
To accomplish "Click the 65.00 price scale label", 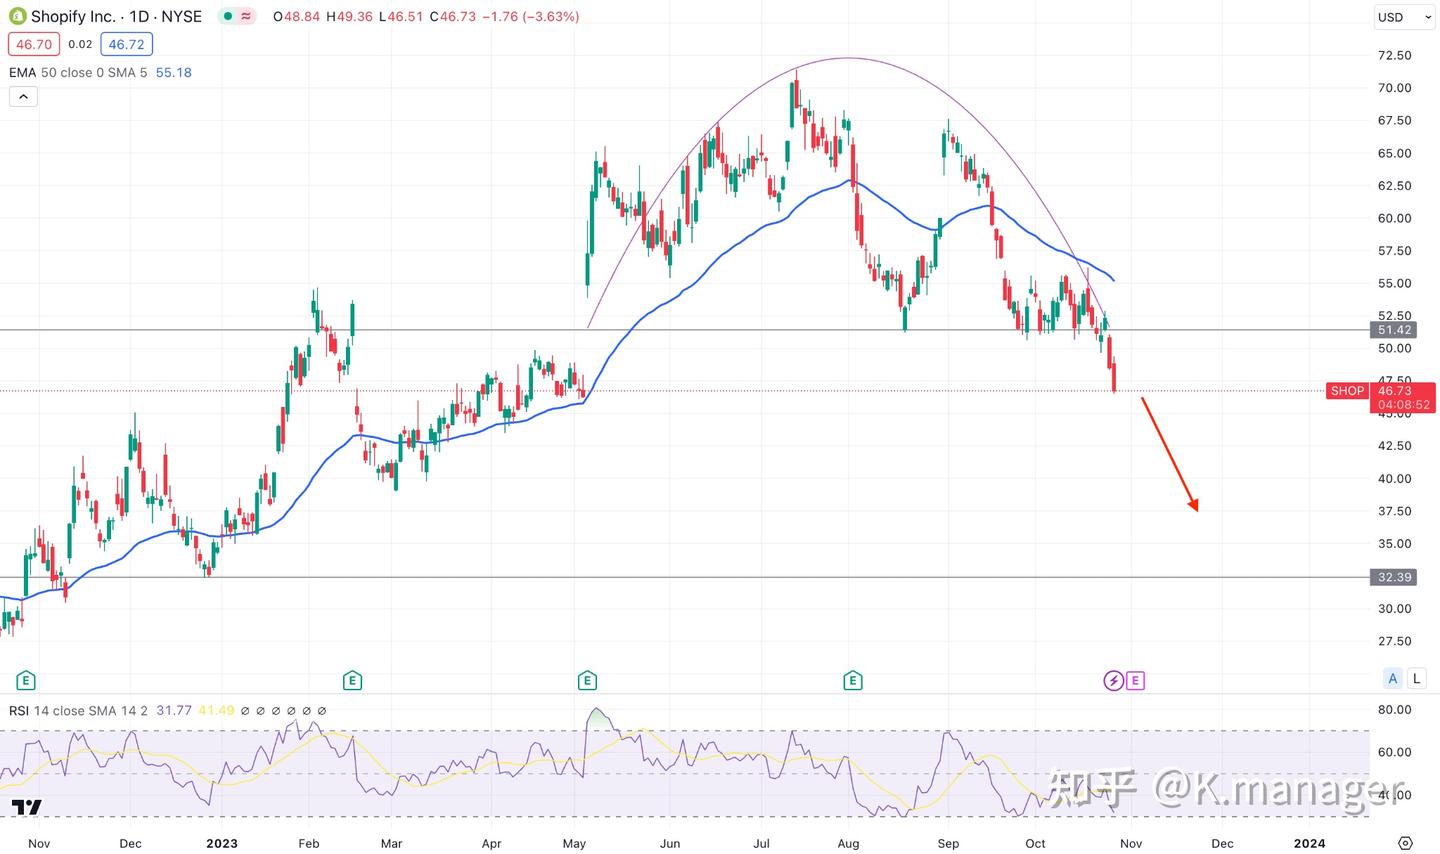I will (x=1394, y=154).
